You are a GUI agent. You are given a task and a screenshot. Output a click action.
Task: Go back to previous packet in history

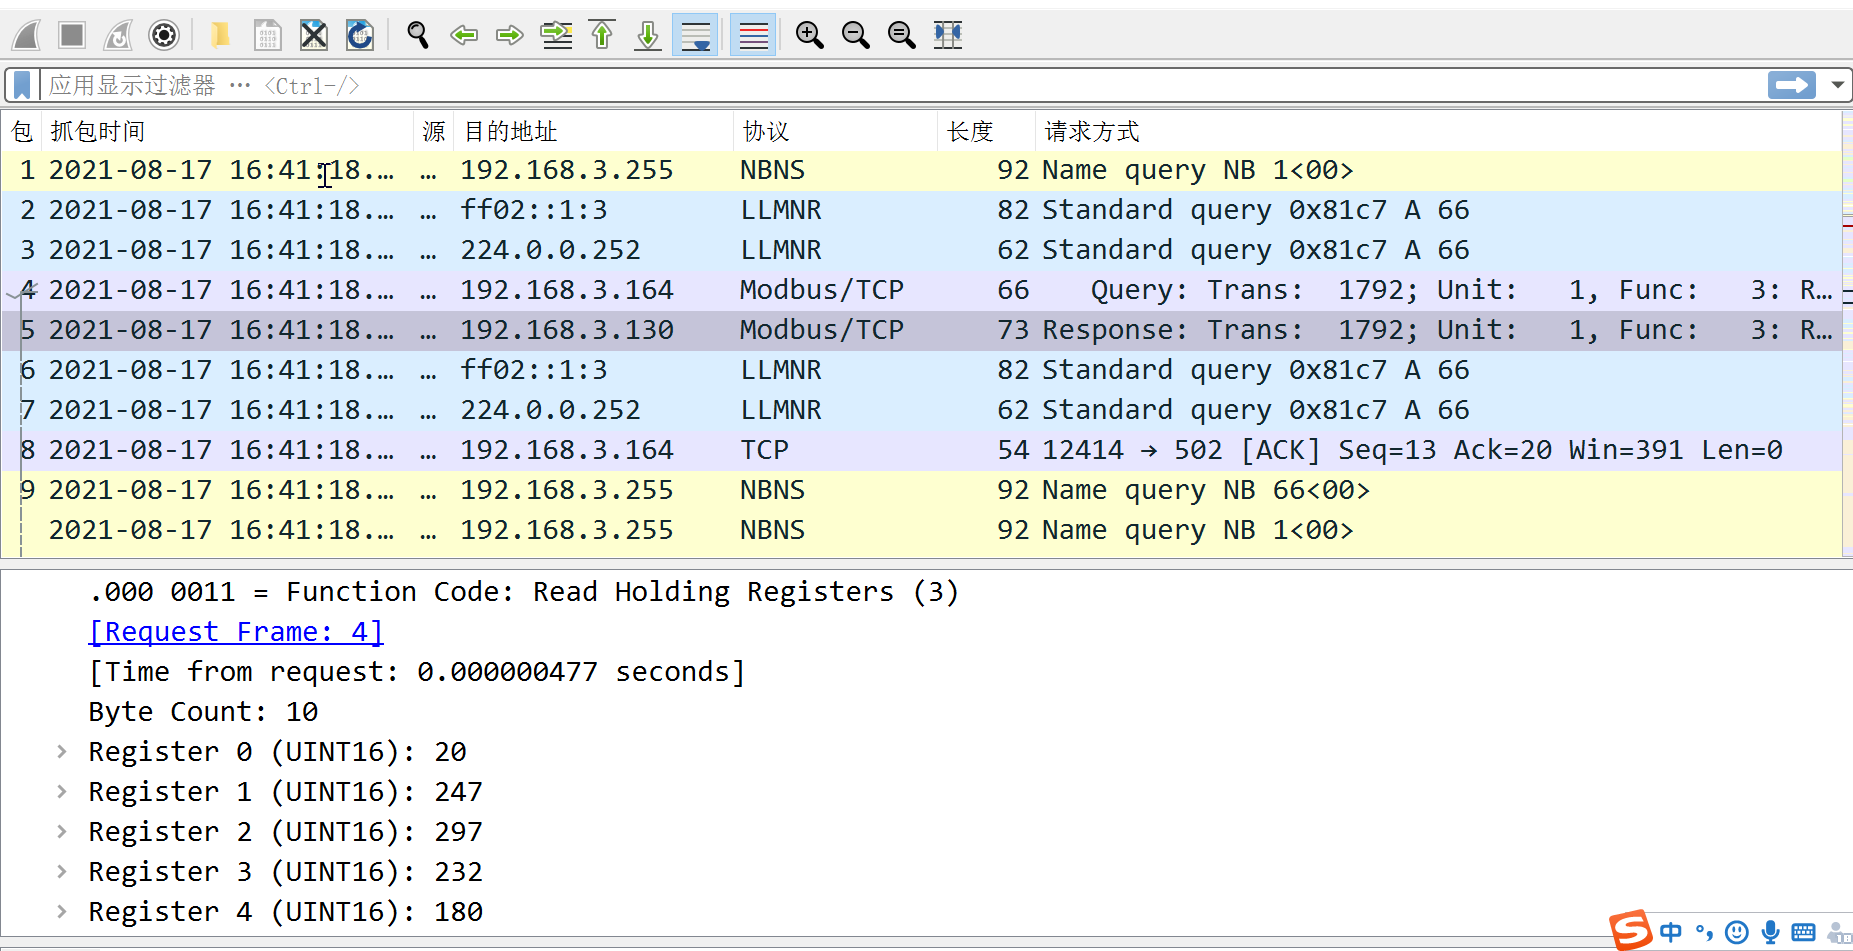pos(464,35)
